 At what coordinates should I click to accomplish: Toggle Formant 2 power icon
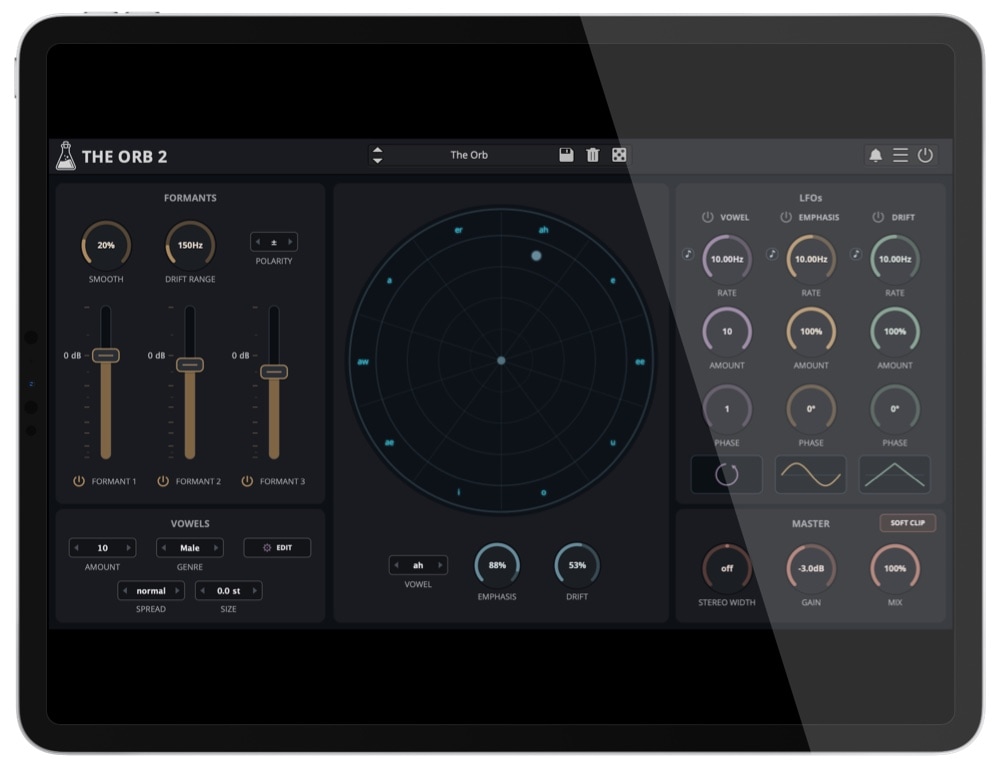tap(163, 481)
